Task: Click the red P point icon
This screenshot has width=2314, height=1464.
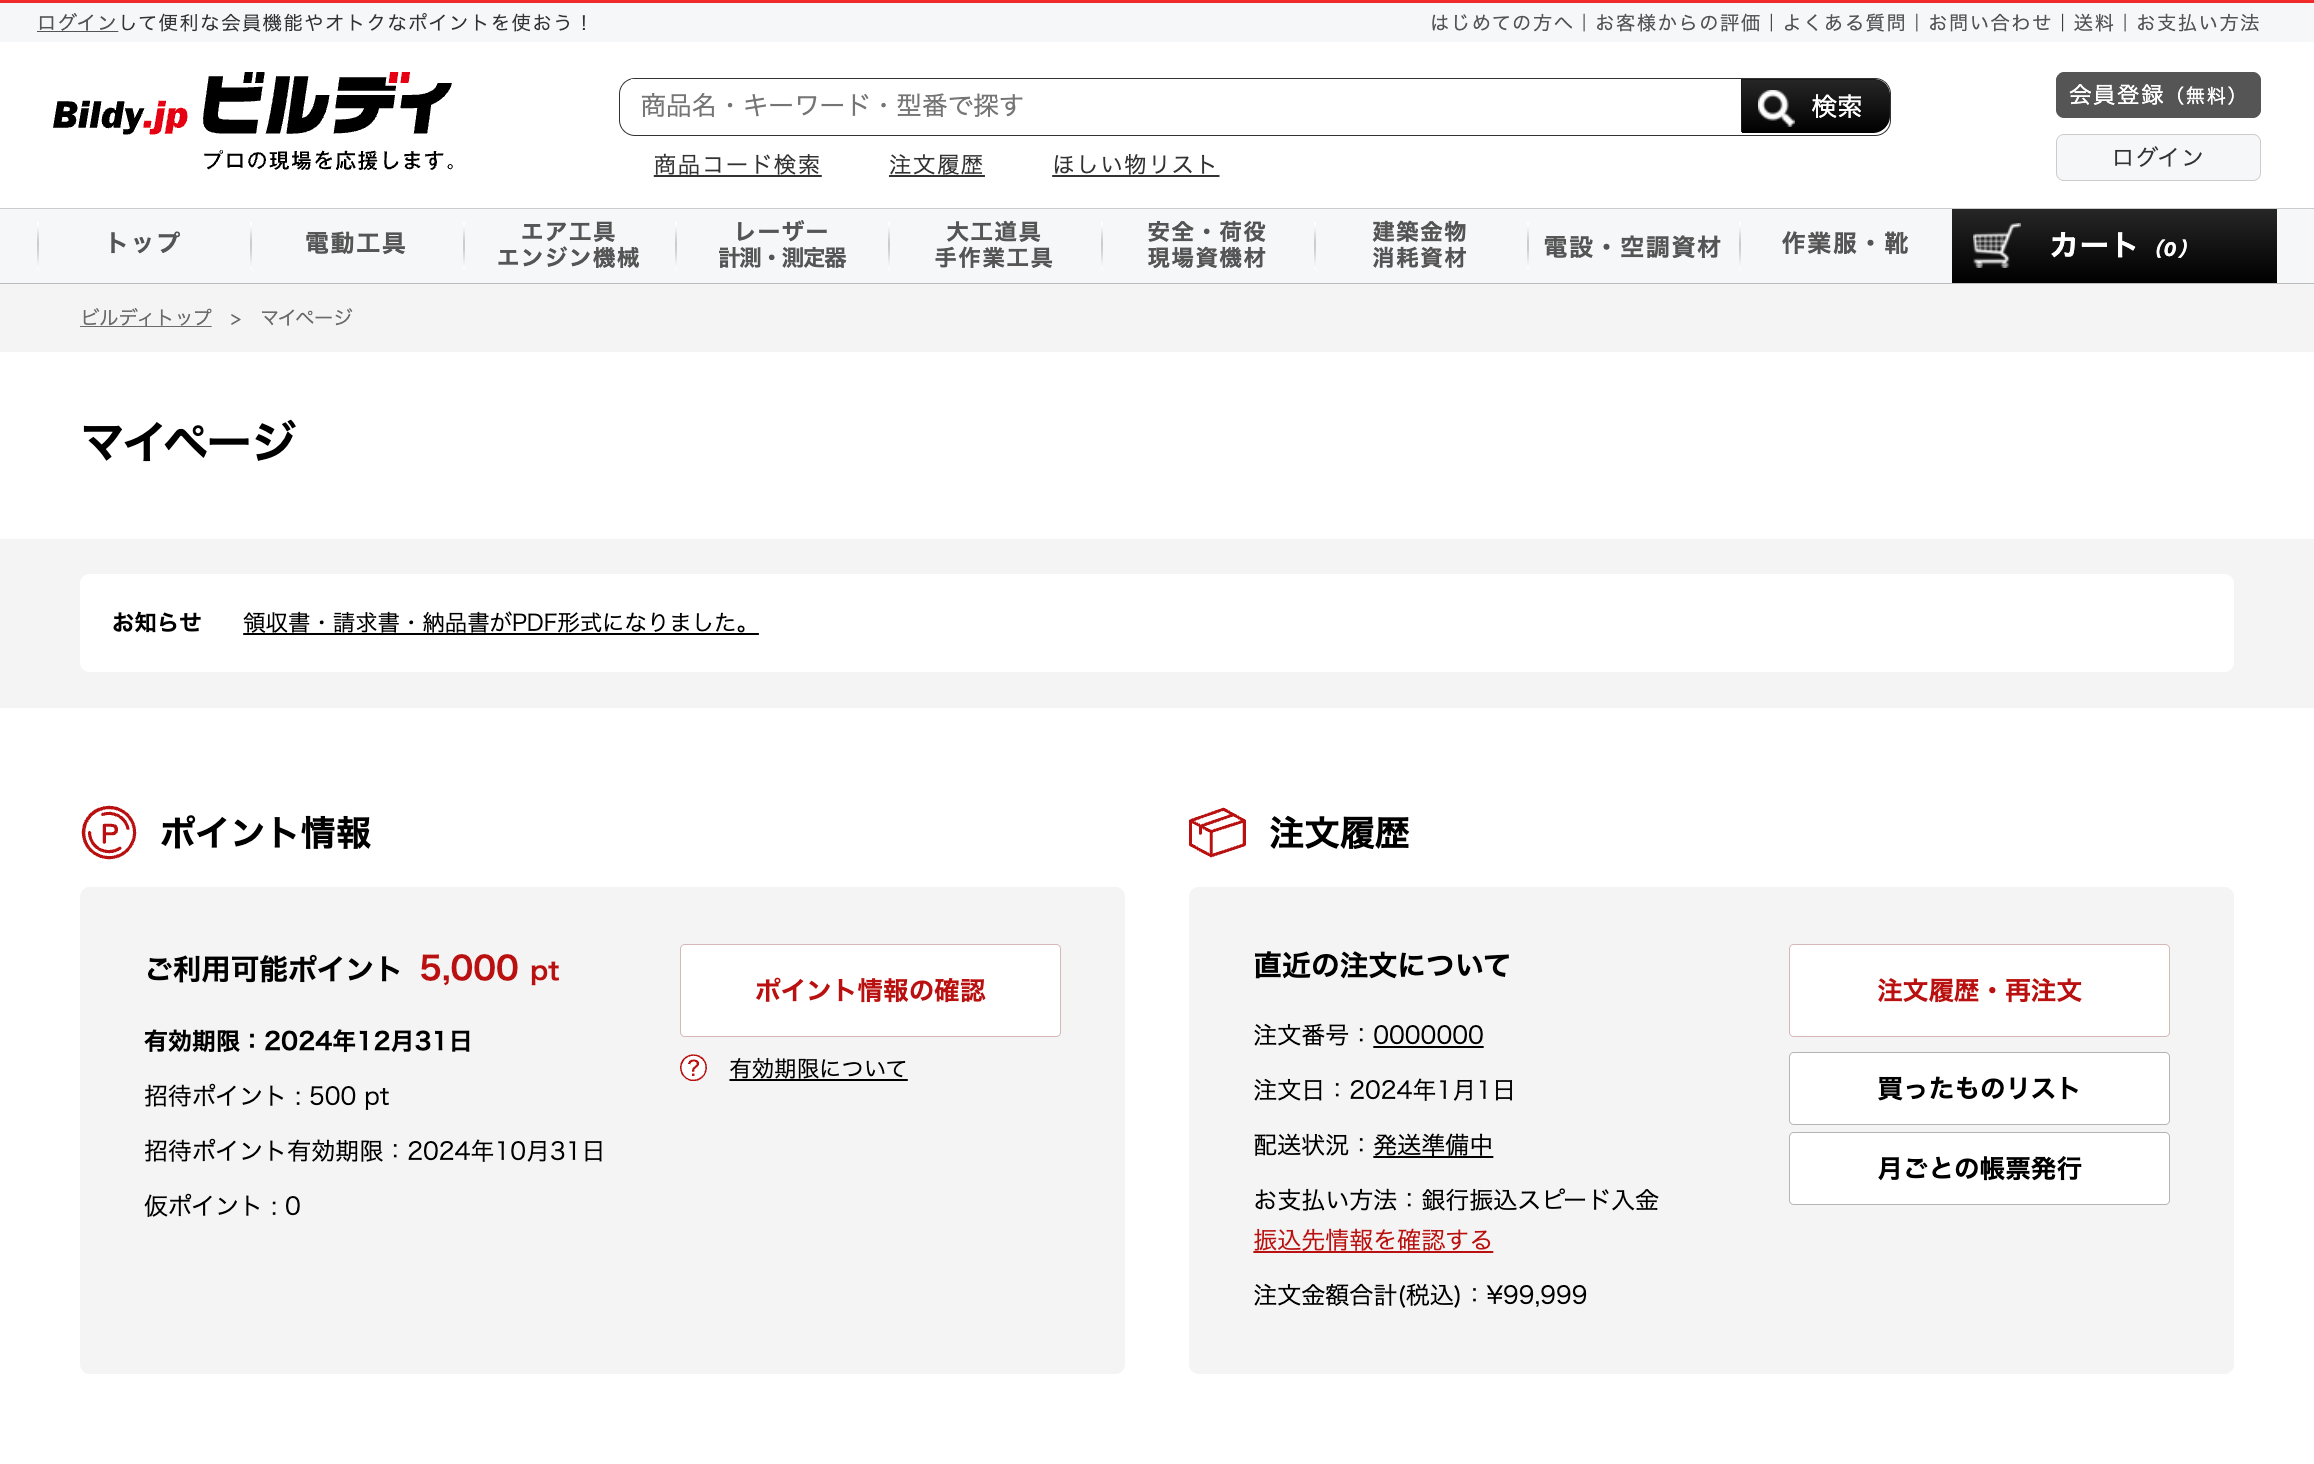Action: point(108,832)
